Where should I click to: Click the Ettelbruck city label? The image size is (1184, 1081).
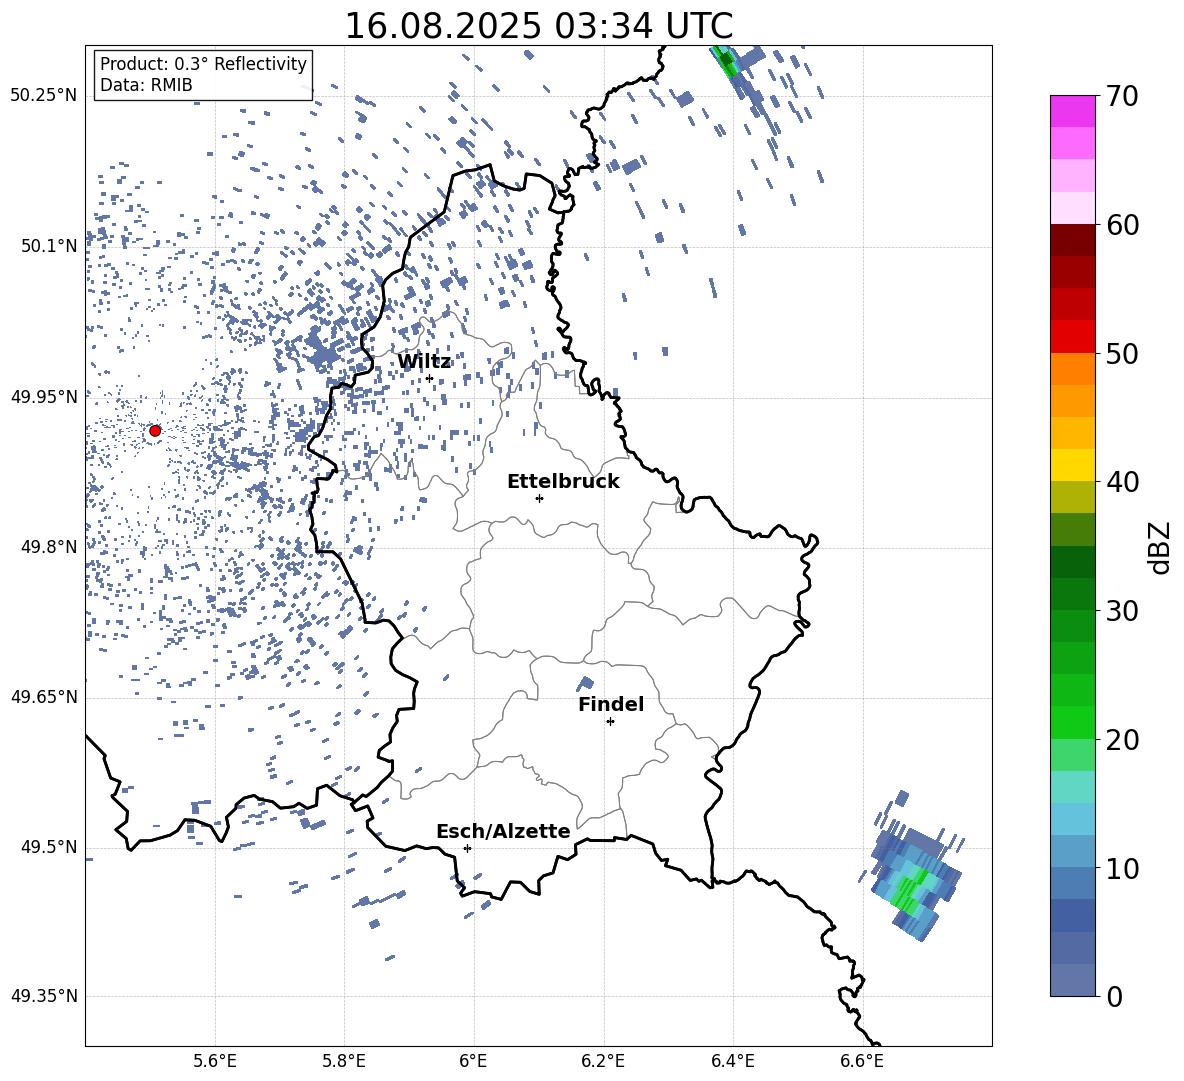pyautogui.click(x=563, y=482)
